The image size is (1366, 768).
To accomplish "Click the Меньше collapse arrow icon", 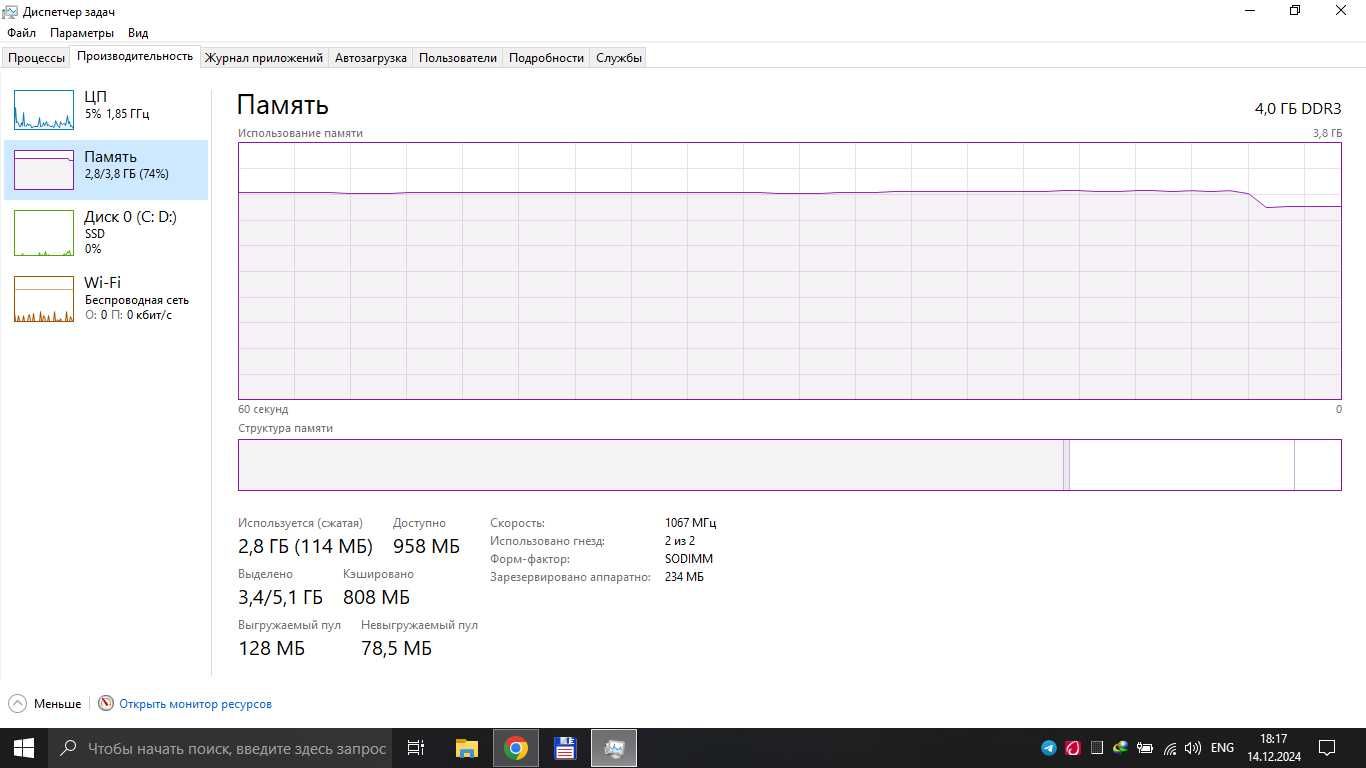I will pyautogui.click(x=18, y=704).
